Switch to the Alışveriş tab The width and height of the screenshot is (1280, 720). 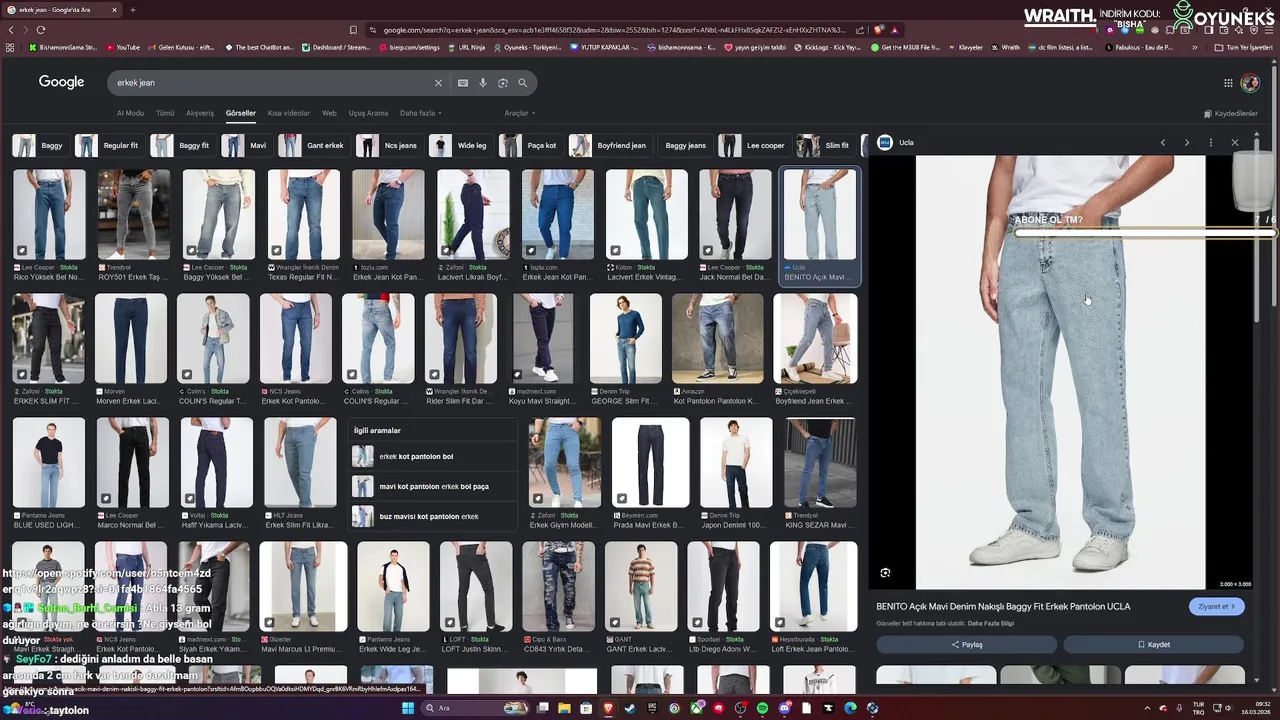click(200, 113)
